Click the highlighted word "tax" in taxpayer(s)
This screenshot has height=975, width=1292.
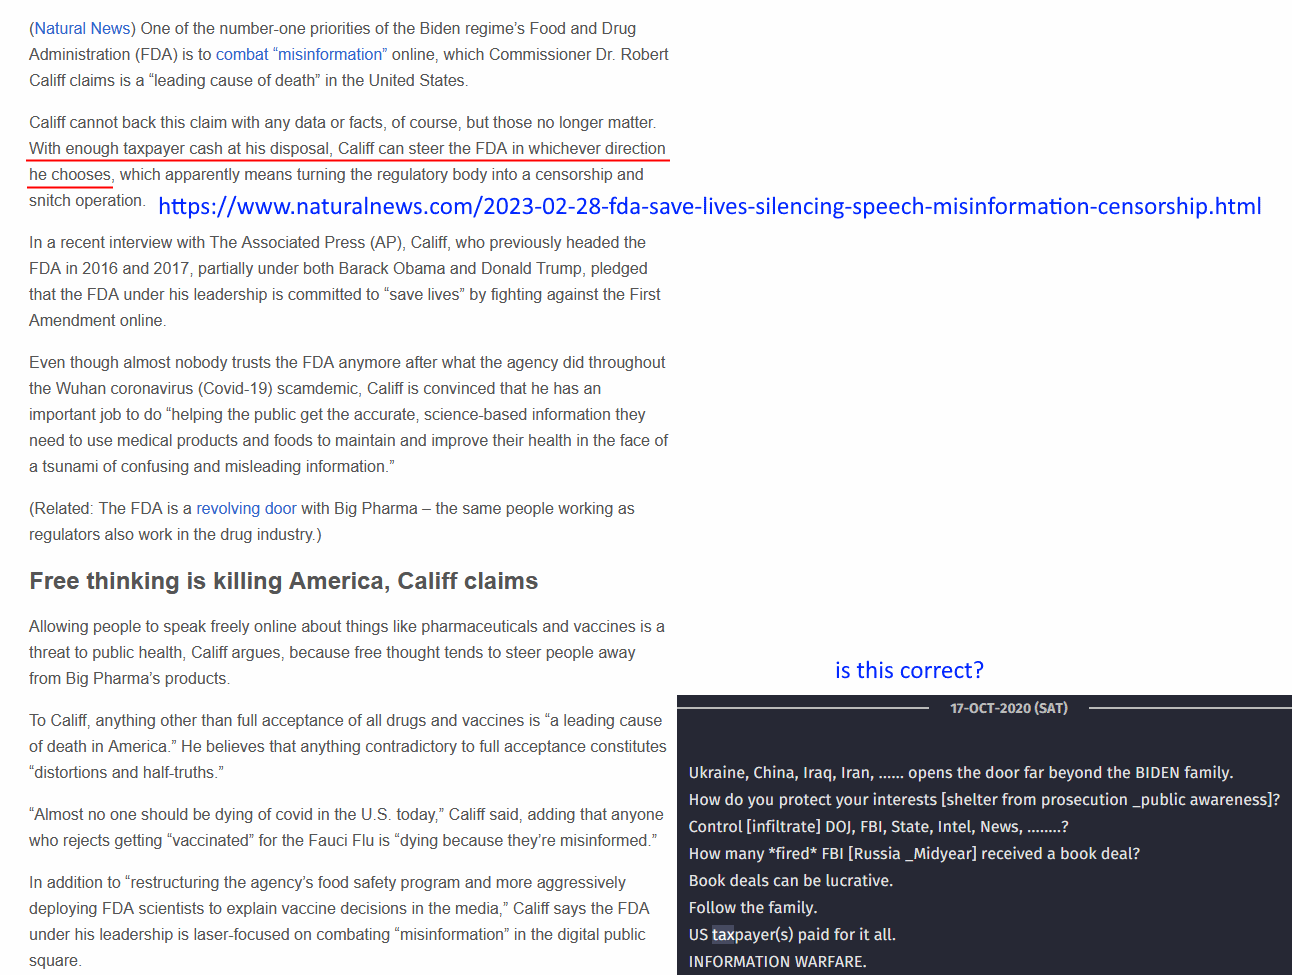point(723,934)
